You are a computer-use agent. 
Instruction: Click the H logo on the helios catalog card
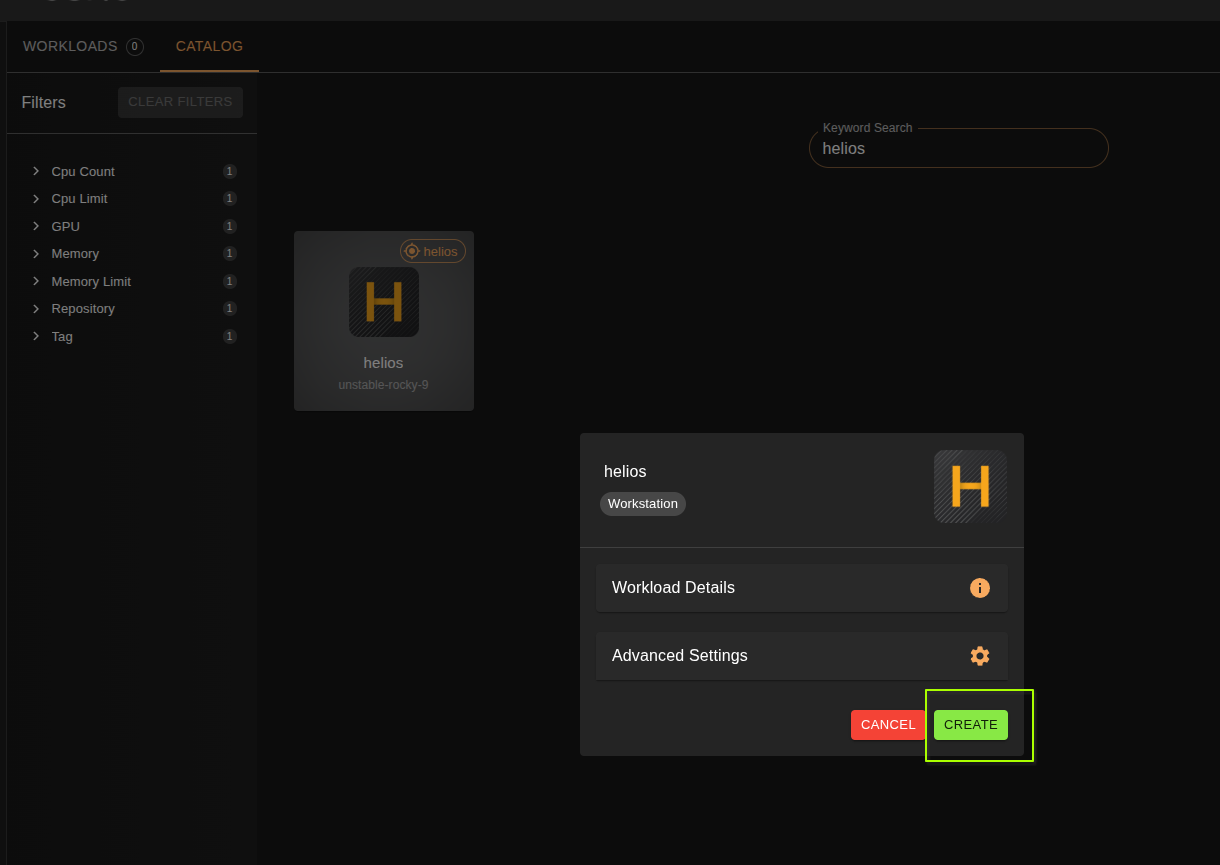(x=383, y=302)
